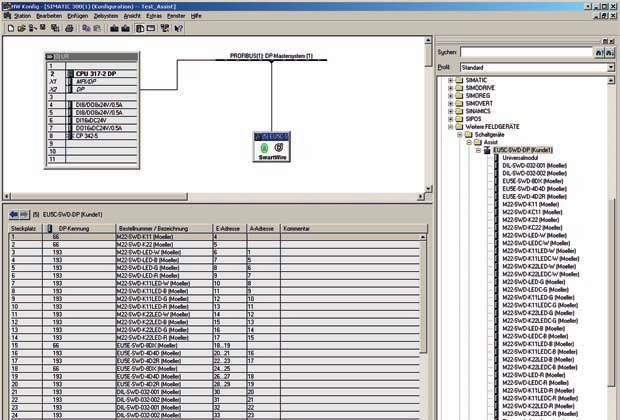Select table row M22-SWD-K11 (Moeller) slot 1
620x420 pixels.
coord(214,237)
